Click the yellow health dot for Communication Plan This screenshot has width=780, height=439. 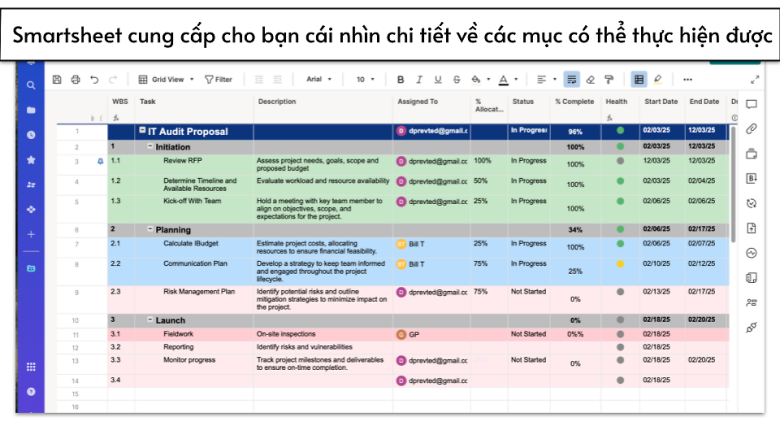coord(620,264)
